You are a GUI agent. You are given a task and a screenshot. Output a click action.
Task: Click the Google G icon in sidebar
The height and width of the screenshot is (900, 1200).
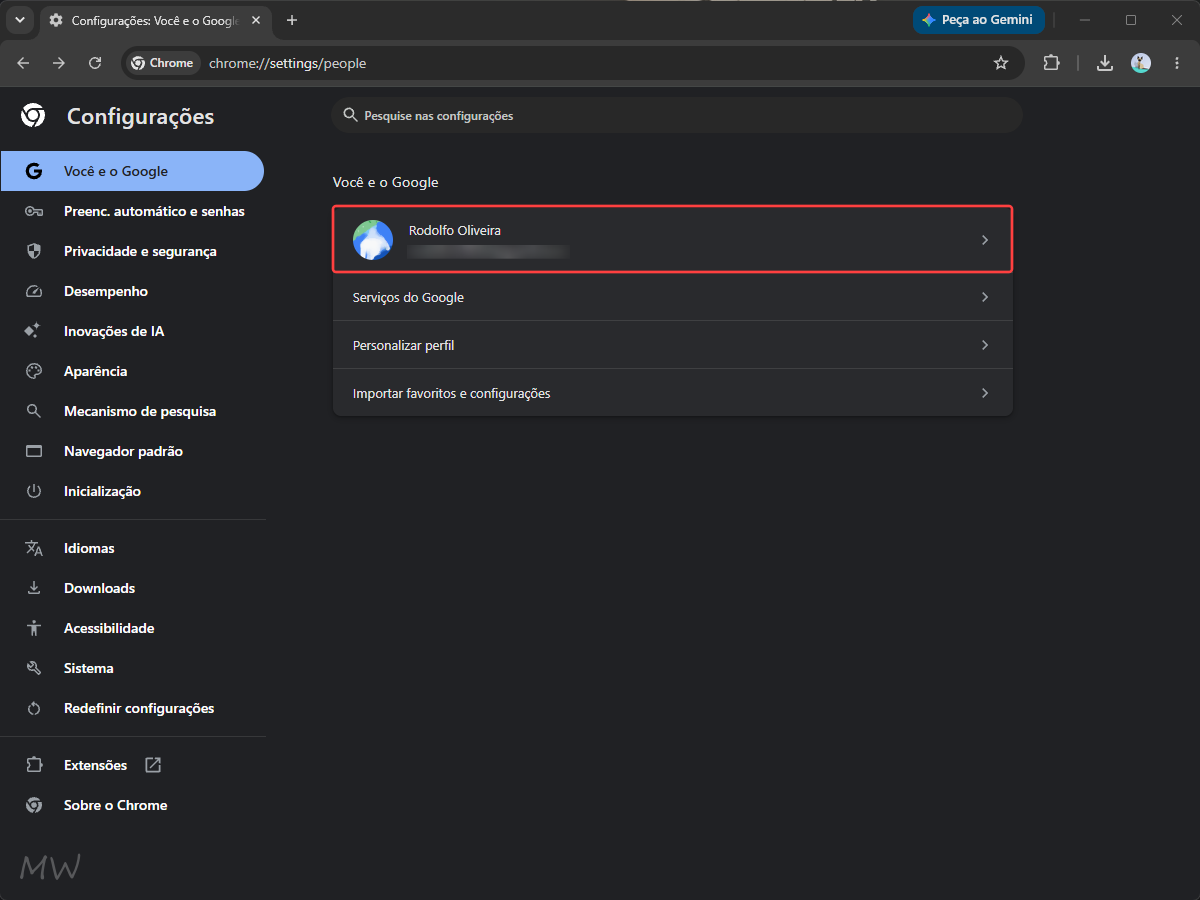click(34, 171)
